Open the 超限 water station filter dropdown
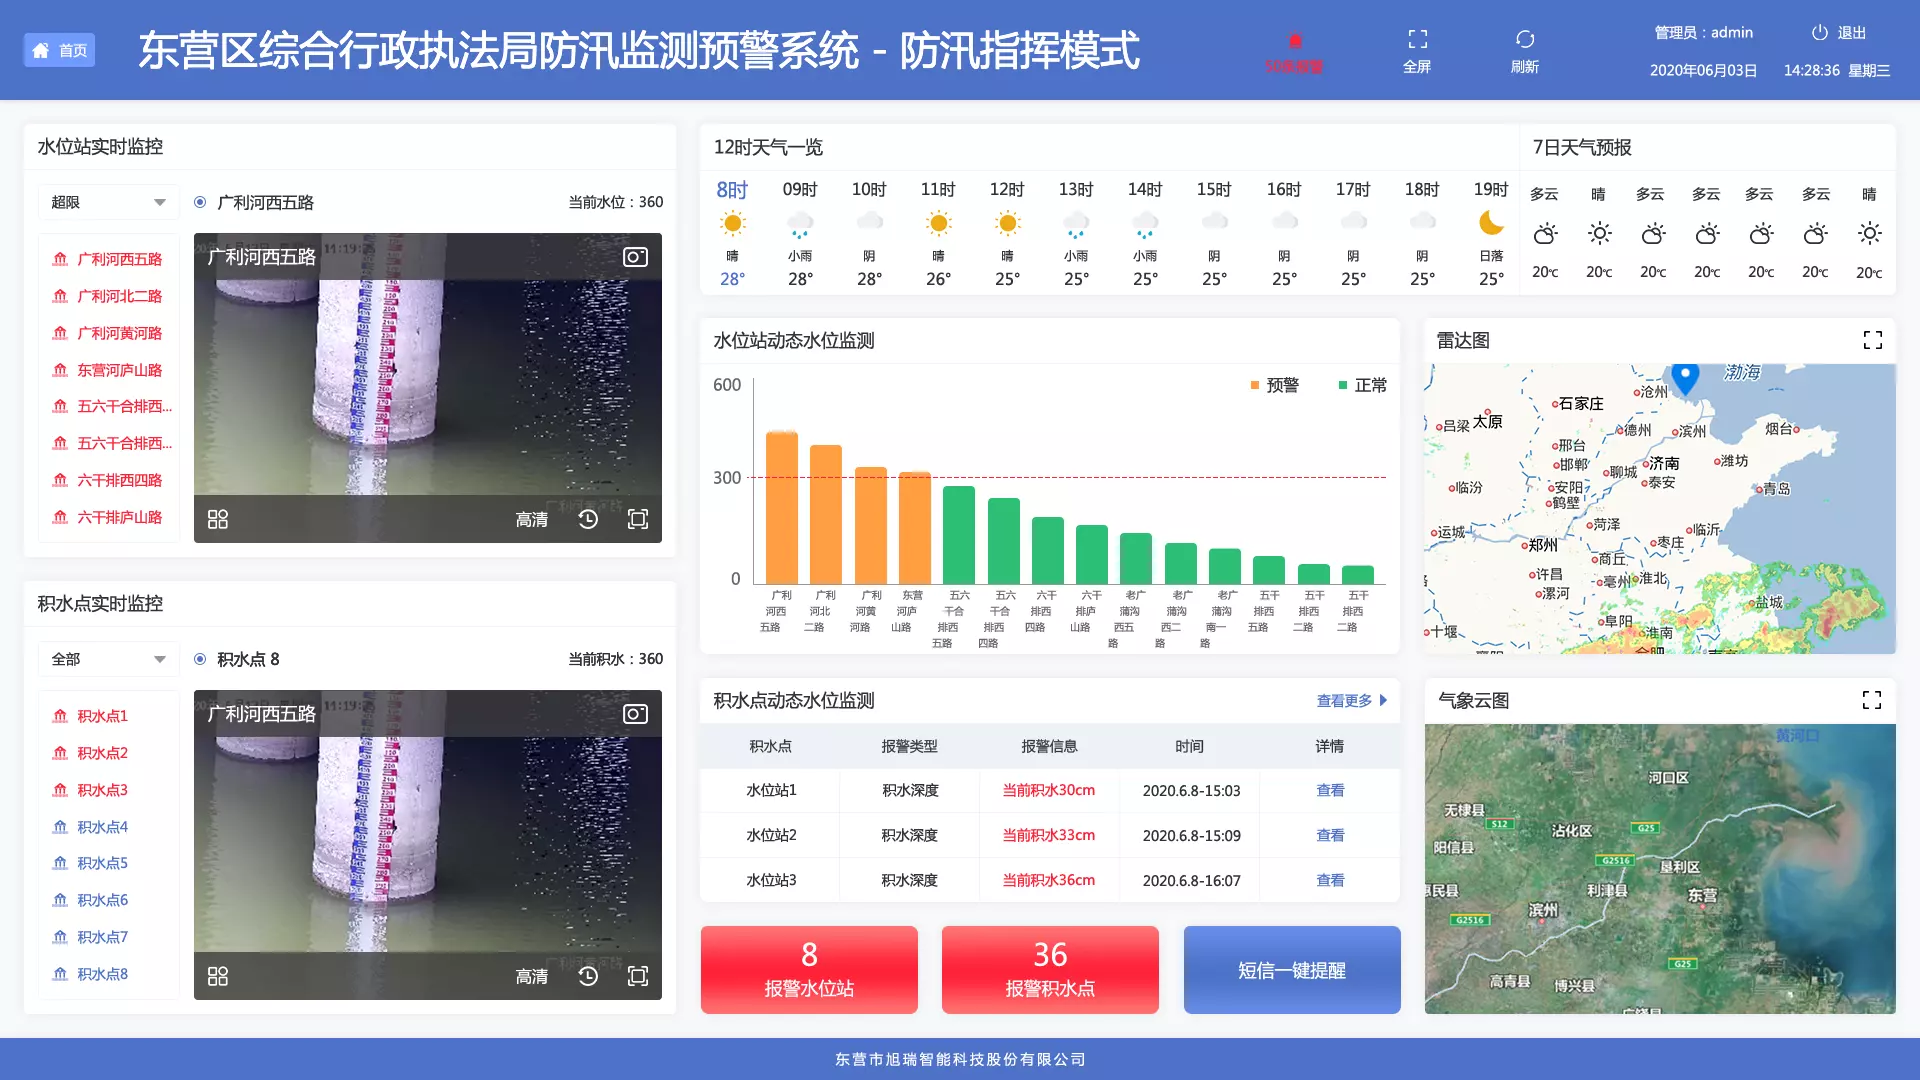The width and height of the screenshot is (1920, 1080). 108,202
